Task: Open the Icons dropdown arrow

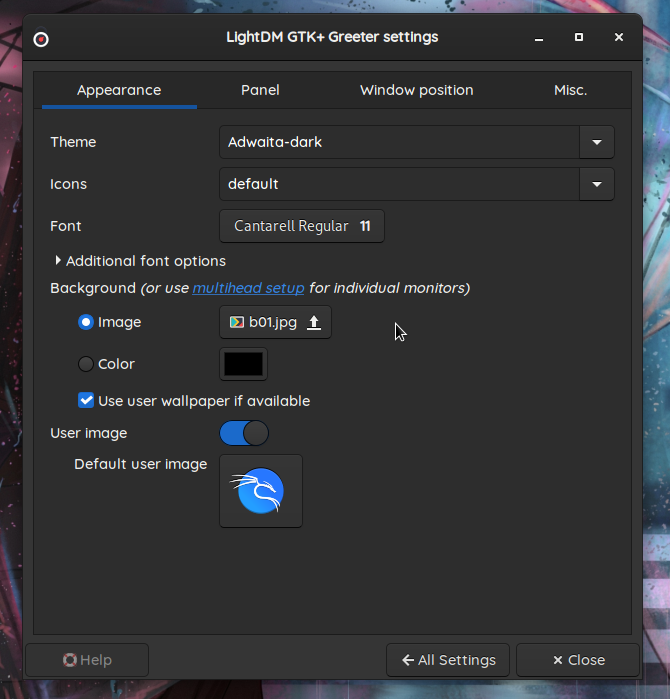Action: 597,184
